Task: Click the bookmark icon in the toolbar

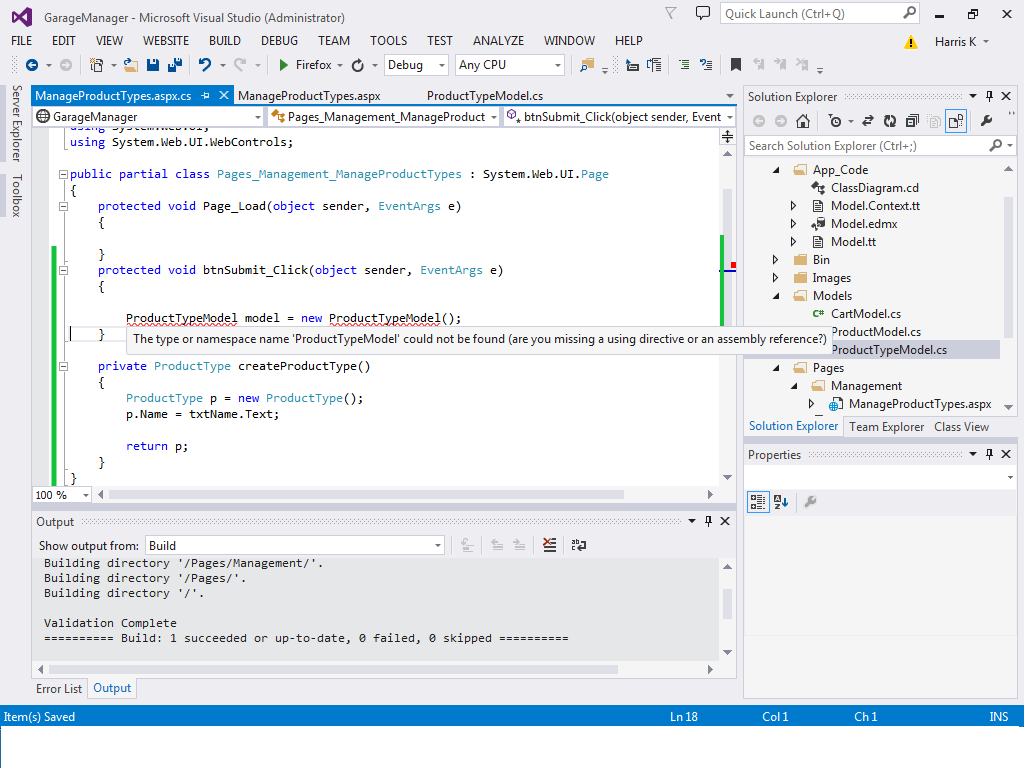Action: tap(736, 65)
